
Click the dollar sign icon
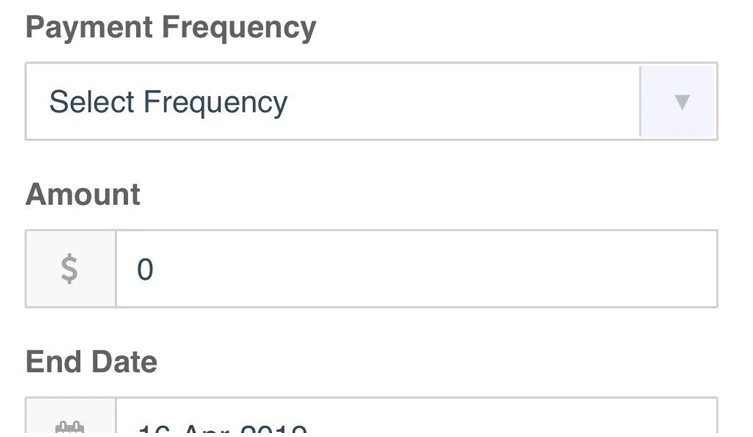pyautogui.click(x=70, y=269)
